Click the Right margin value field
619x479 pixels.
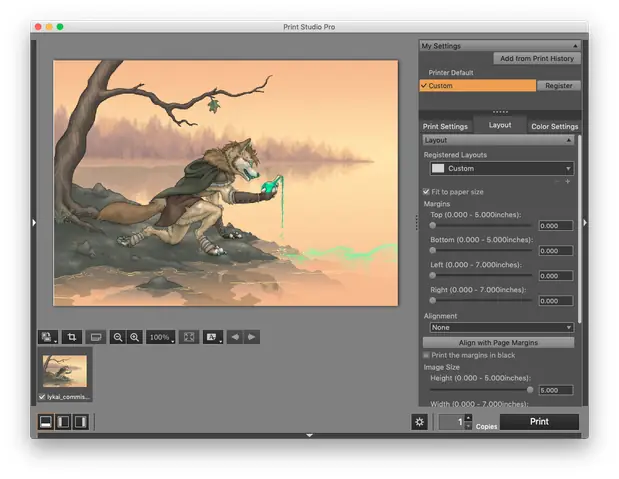pos(556,301)
